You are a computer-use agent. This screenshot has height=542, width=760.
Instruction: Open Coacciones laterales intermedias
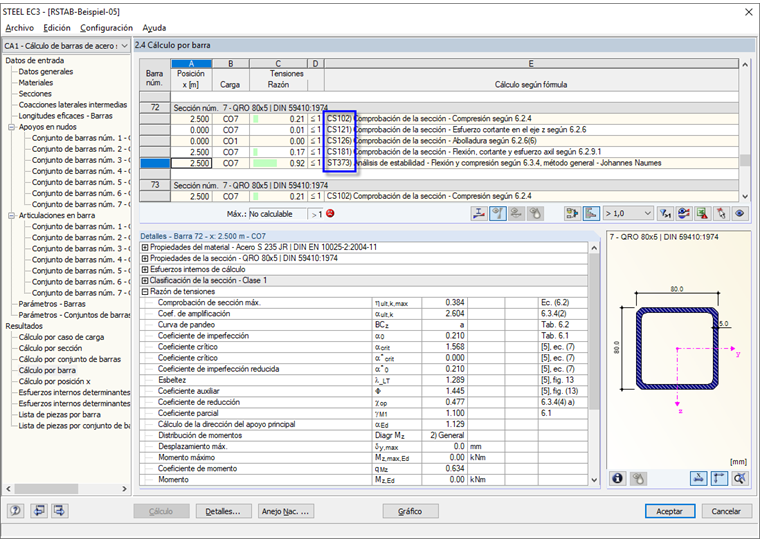[73, 105]
